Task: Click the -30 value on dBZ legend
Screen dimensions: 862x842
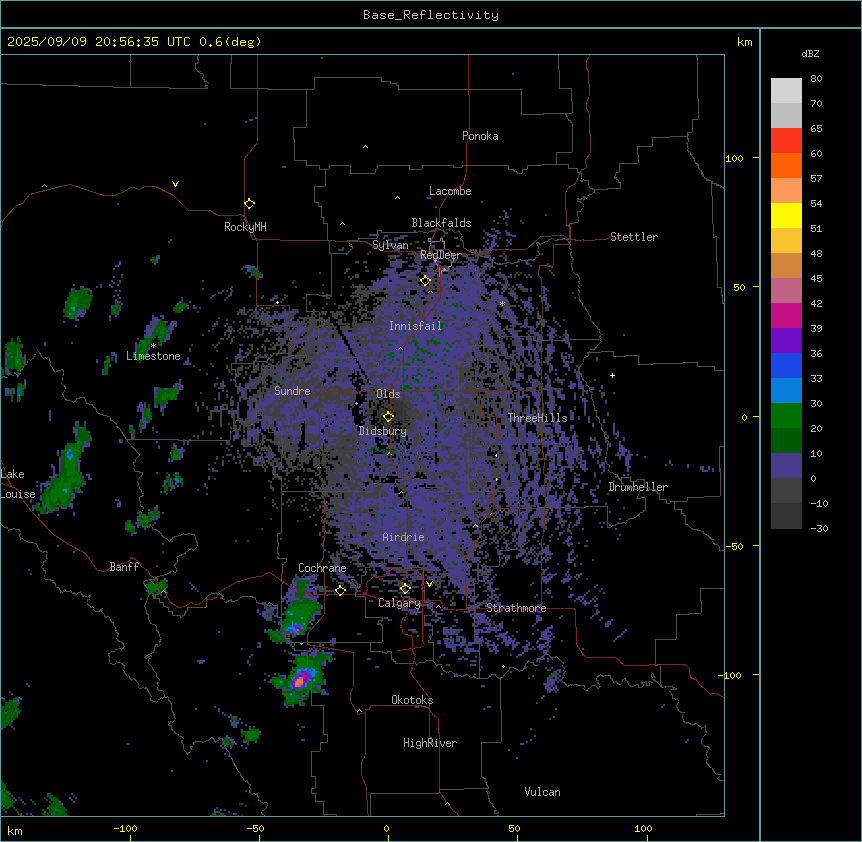Action: [x=819, y=528]
